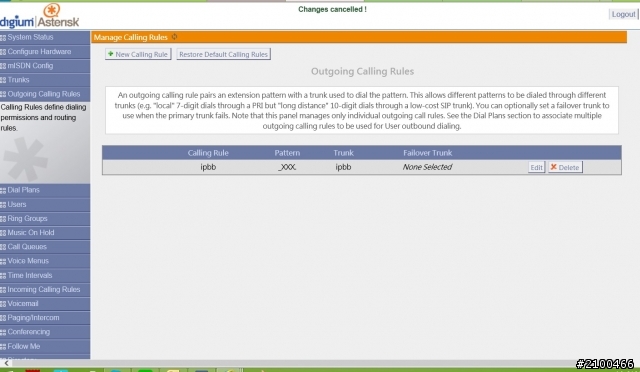The width and height of the screenshot is (640, 372).
Task: Select 'None Selected' failover trunk cell
Action: (x=427, y=167)
